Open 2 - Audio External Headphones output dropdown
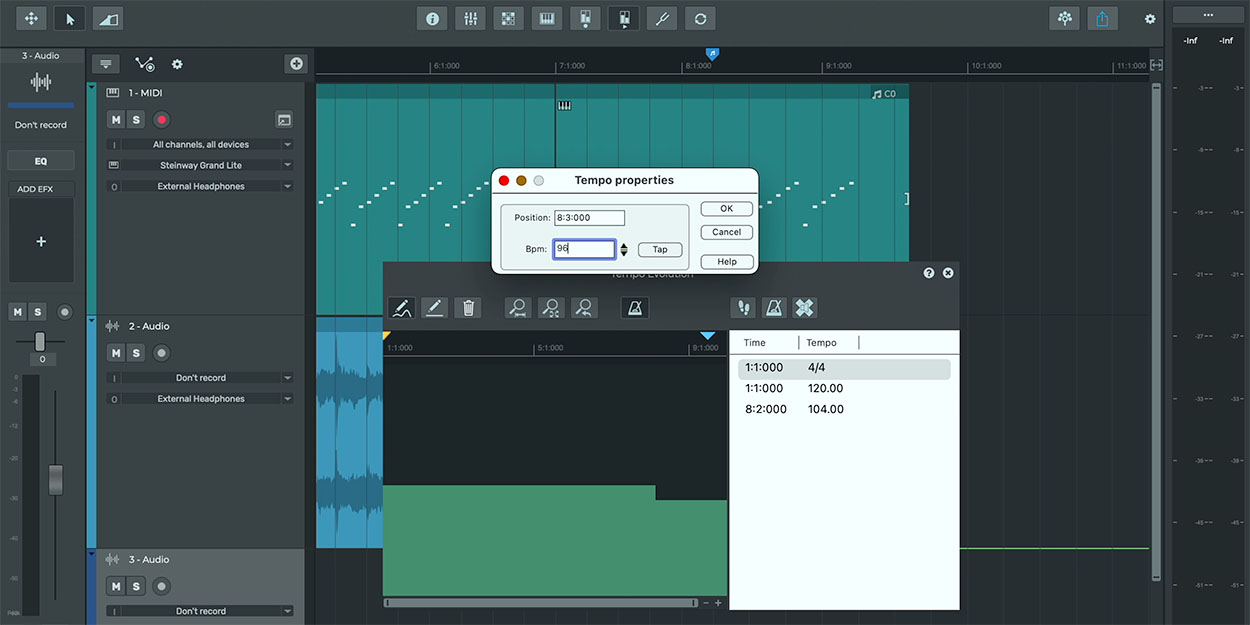Viewport: 1250px width, 625px height. [x=200, y=399]
